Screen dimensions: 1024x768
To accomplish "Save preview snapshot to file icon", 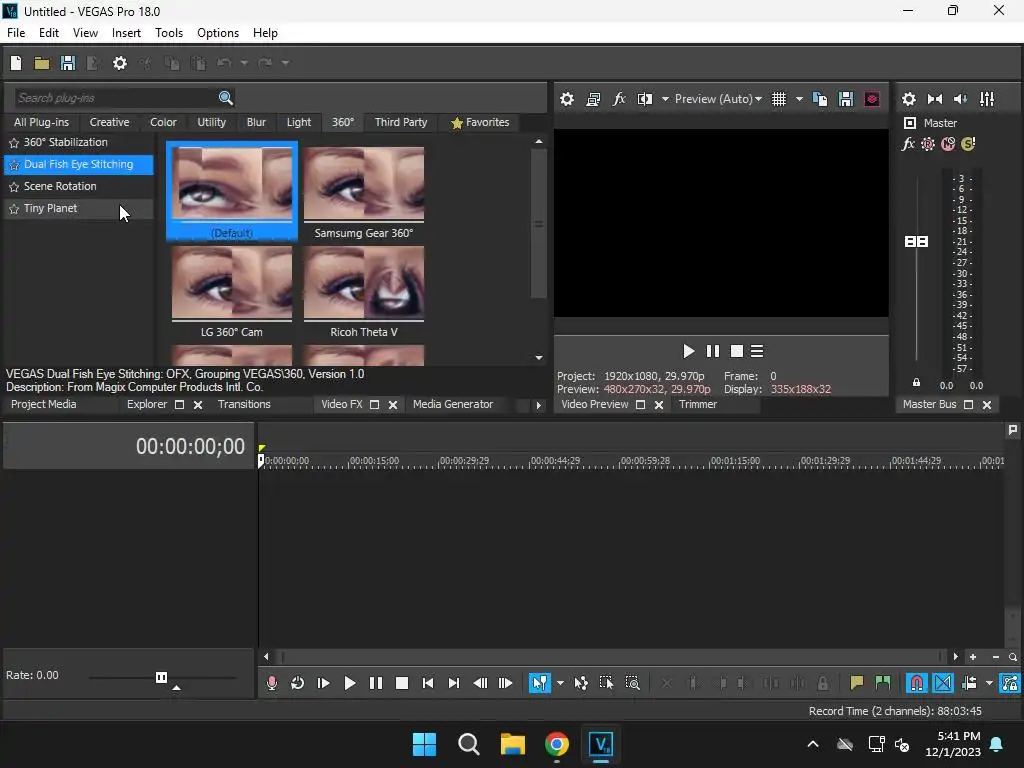I will point(846,99).
